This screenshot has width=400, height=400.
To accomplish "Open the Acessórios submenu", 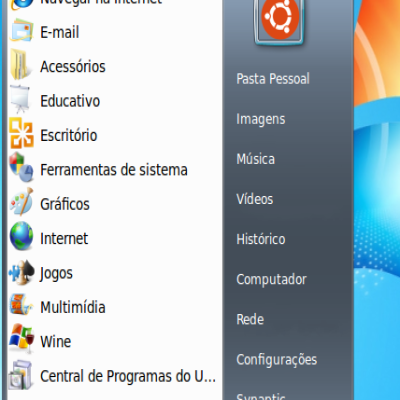I will pos(73,67).
